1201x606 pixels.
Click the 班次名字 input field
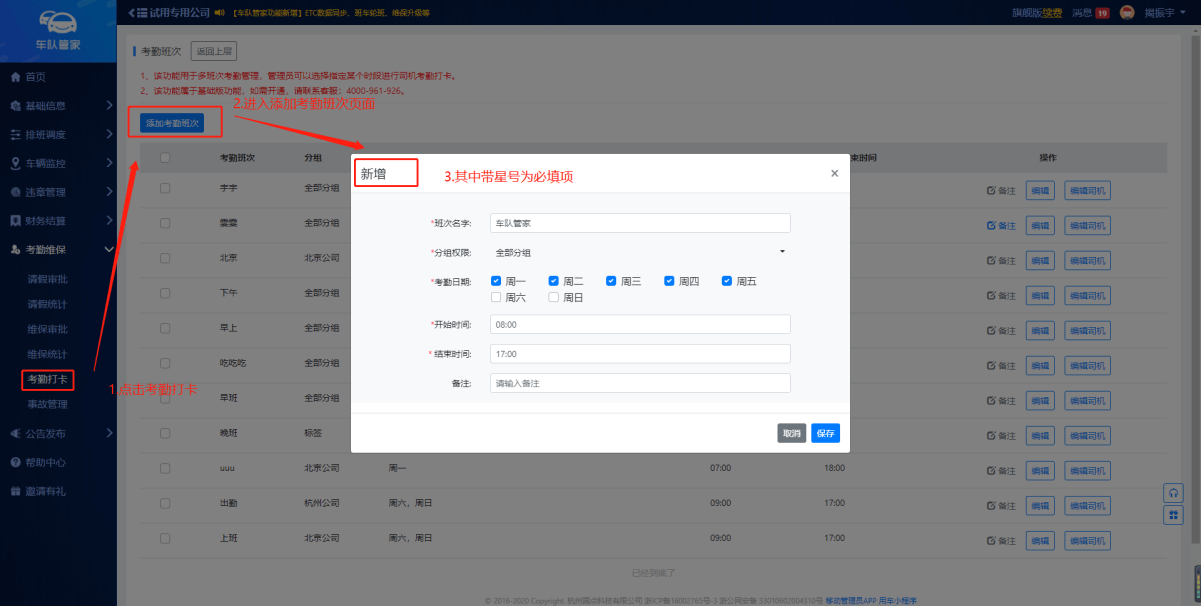(640, 223)
